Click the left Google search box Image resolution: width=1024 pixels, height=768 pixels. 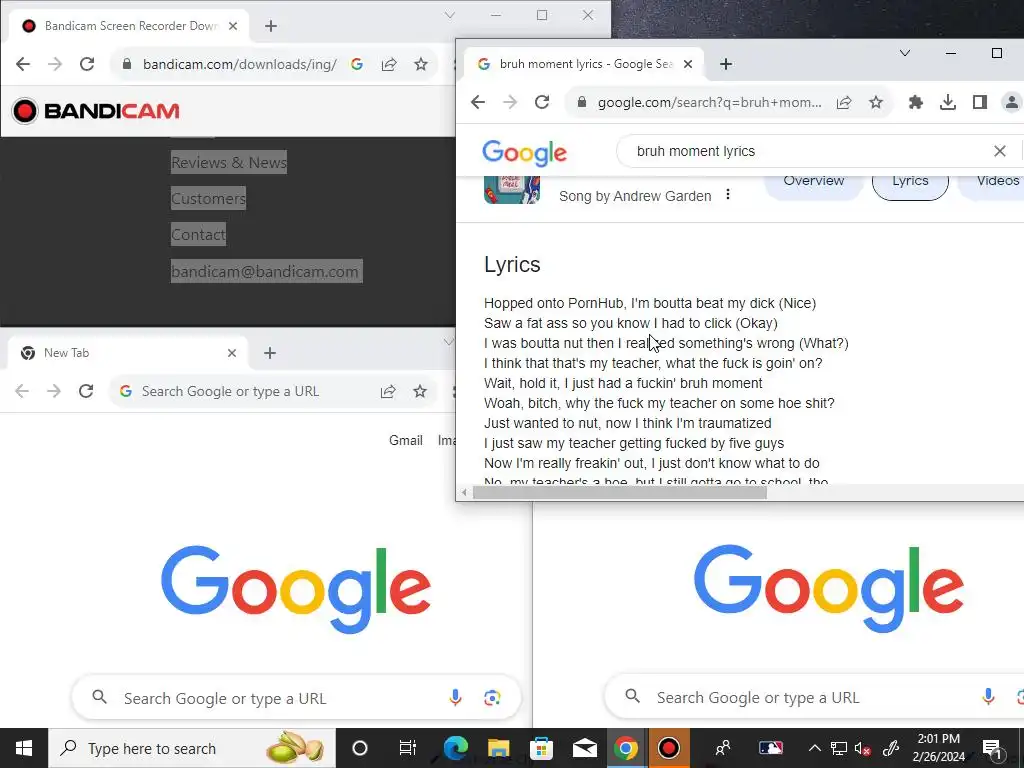[296, 698]
